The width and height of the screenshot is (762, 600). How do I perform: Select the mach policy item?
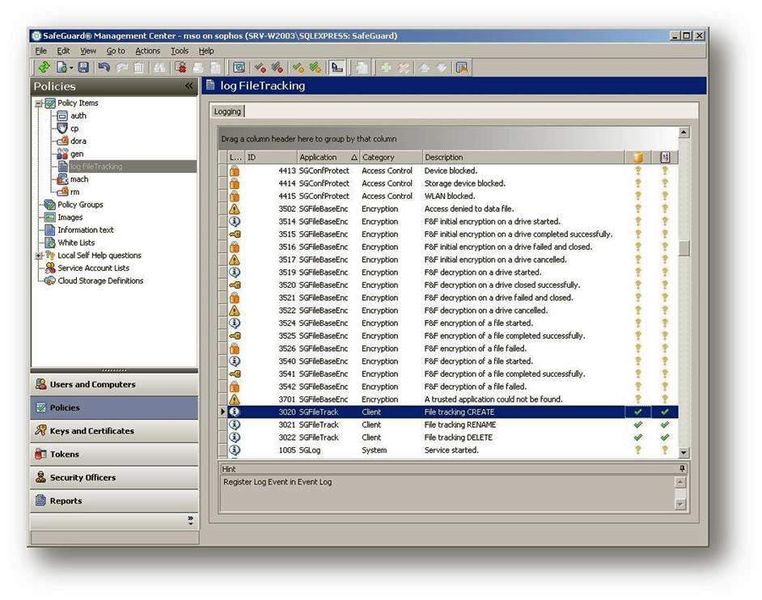(79, 179)
